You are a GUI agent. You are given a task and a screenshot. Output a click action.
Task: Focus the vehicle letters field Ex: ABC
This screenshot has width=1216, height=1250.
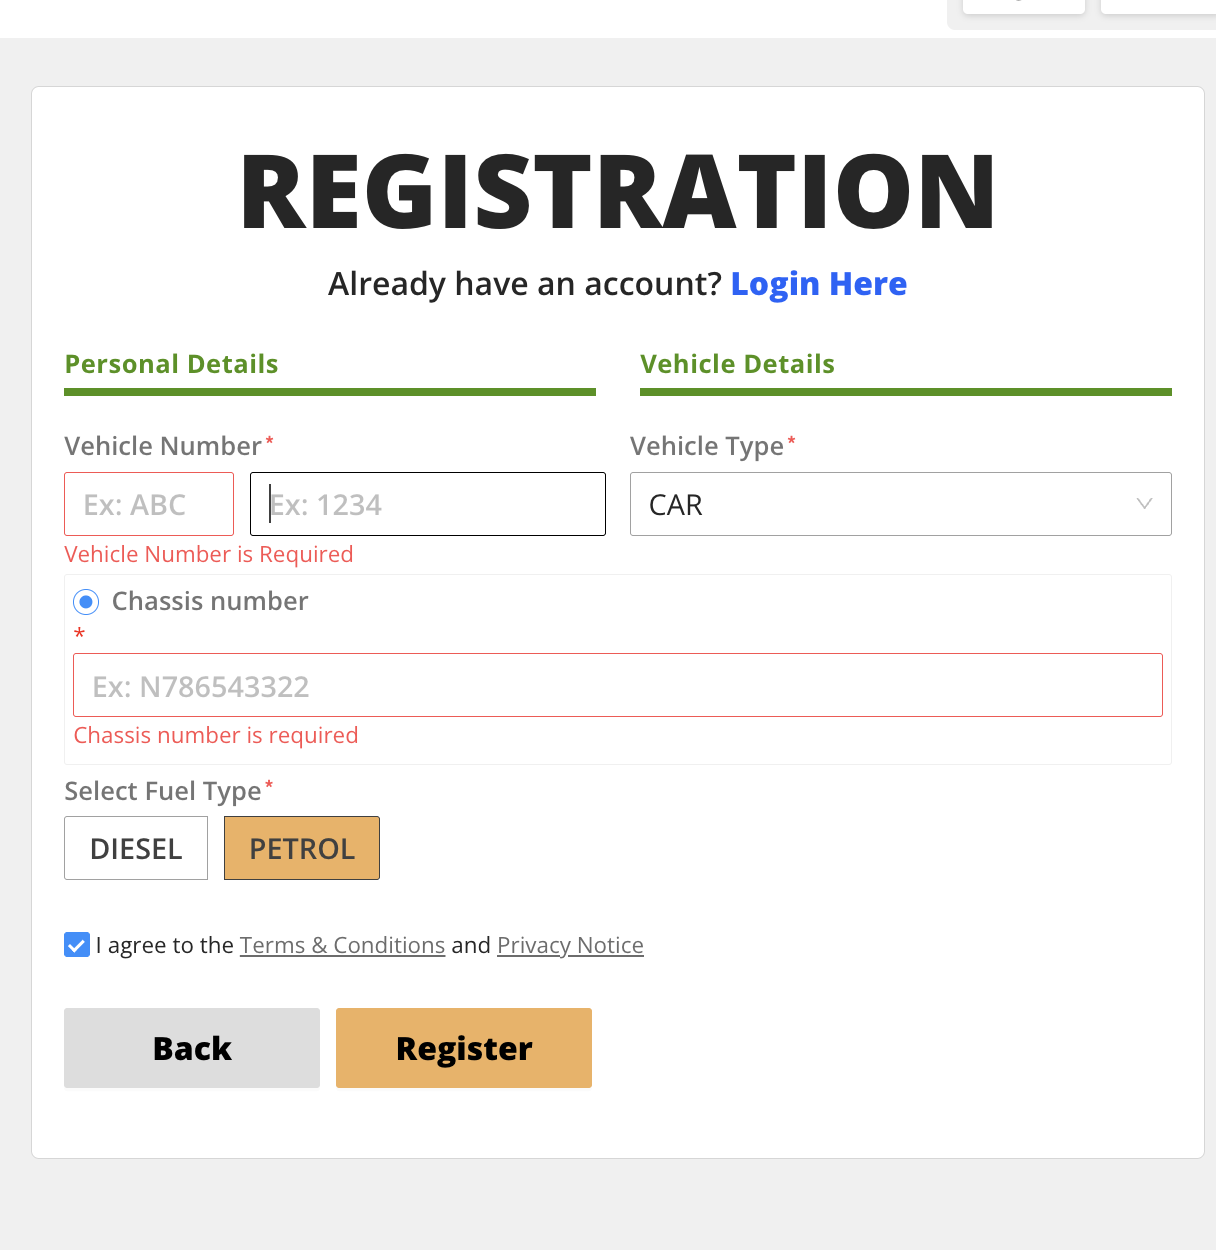pyautogui.click(x=149, y=504)
